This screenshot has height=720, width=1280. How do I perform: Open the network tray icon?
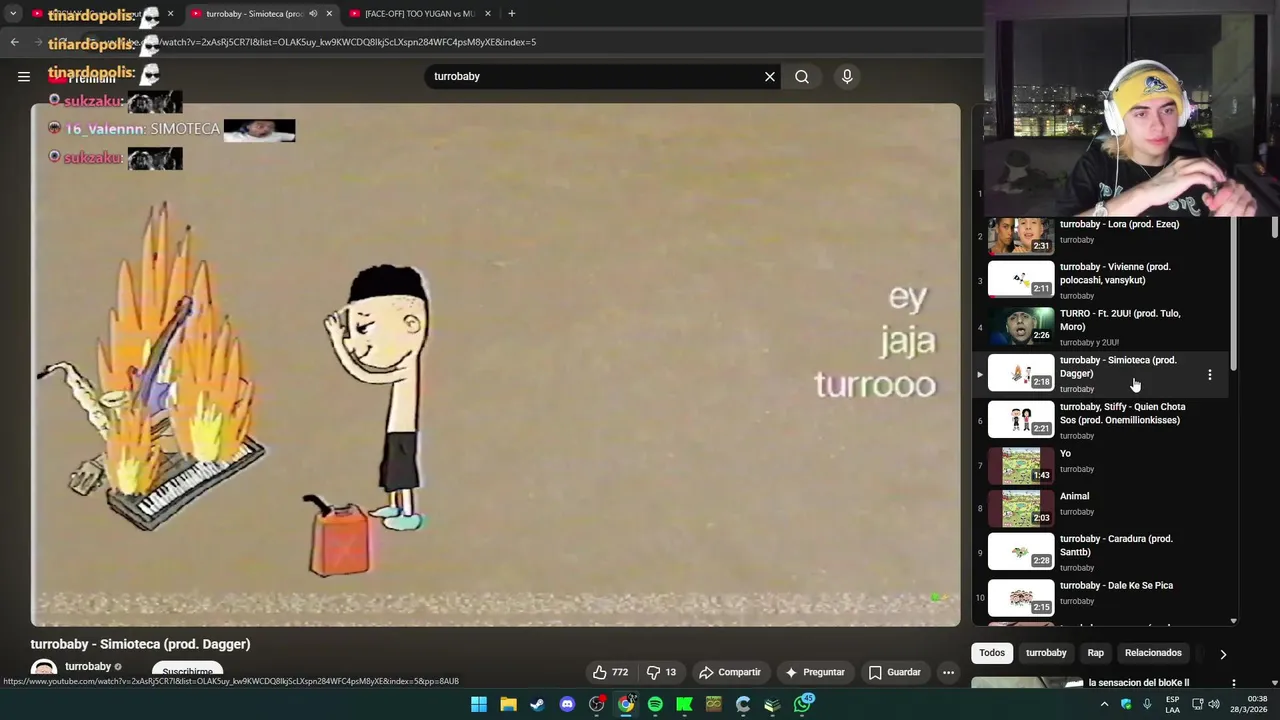1197,704
